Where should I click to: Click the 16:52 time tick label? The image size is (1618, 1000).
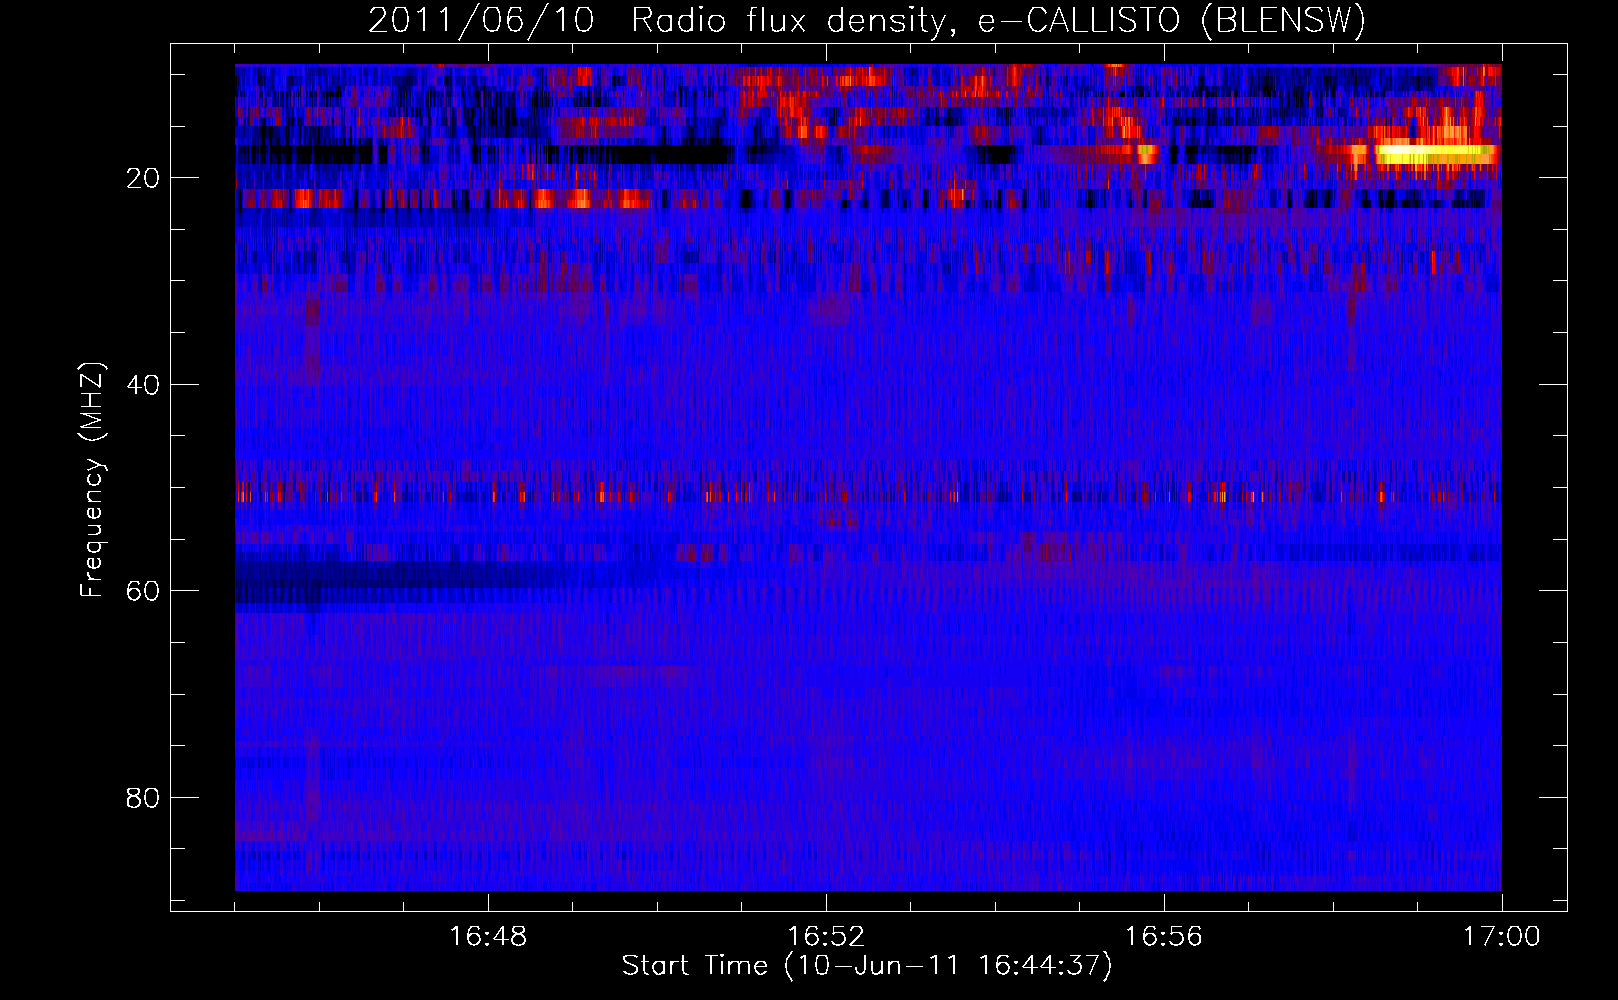(x=826, y=937)
